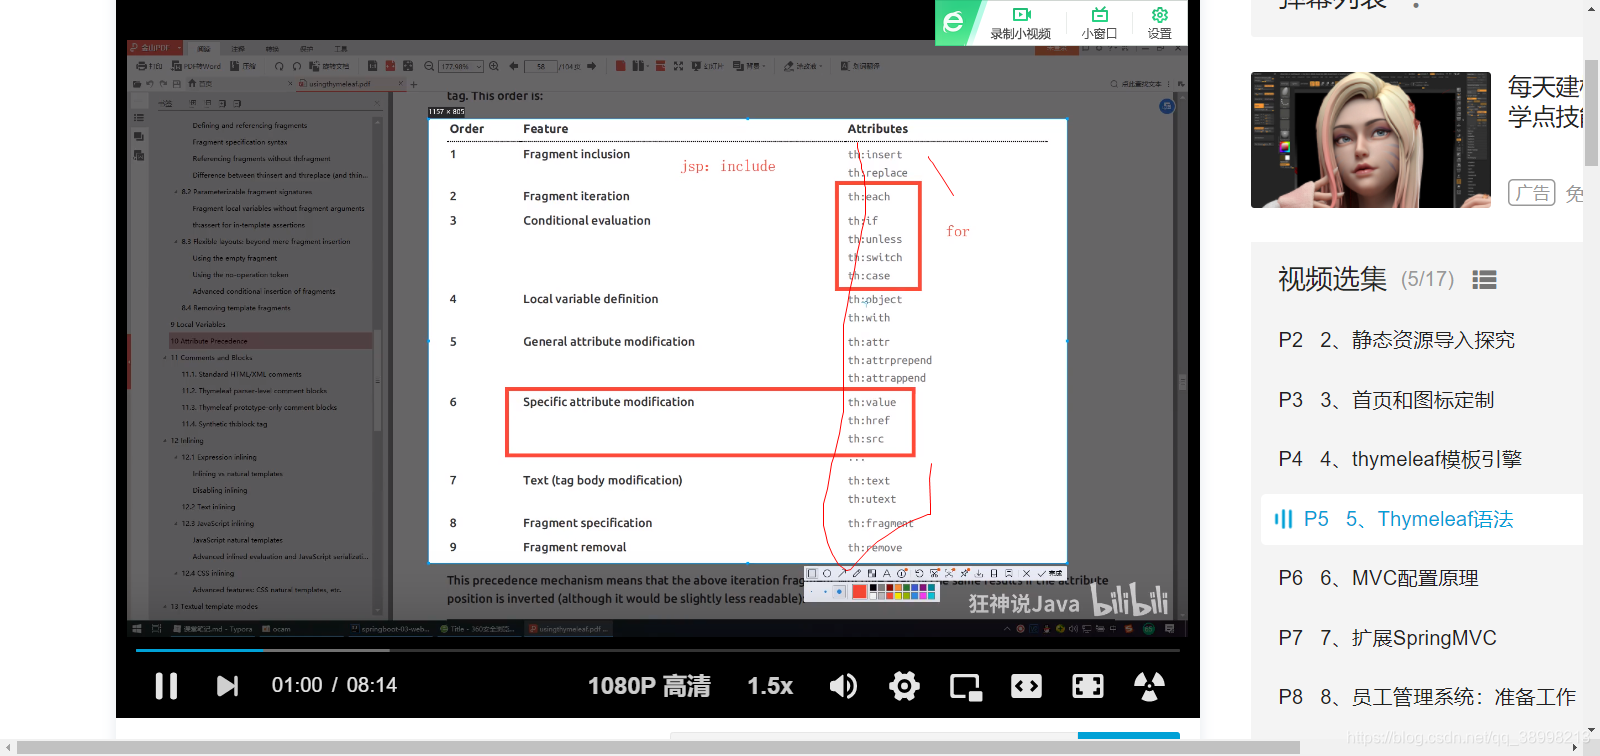Select the text annotation tool

coord(887,574)
